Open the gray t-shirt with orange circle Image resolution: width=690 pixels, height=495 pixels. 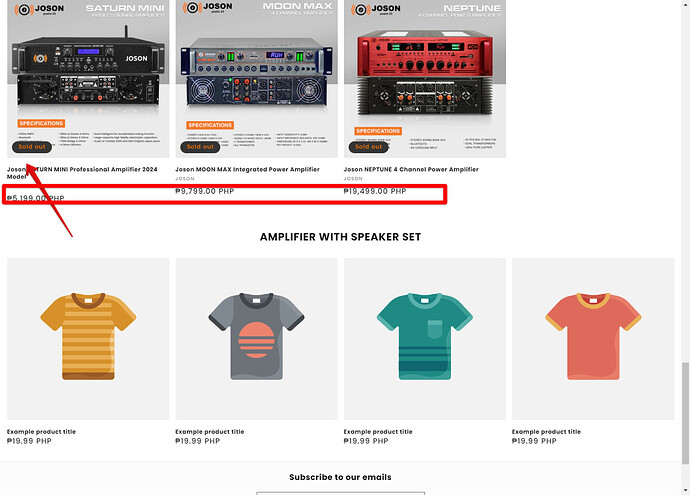click(257, 339)
